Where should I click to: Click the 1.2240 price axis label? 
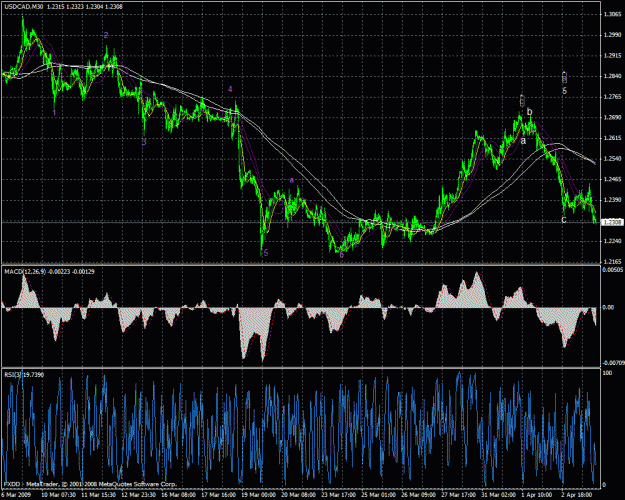click(x=612, y=241)
